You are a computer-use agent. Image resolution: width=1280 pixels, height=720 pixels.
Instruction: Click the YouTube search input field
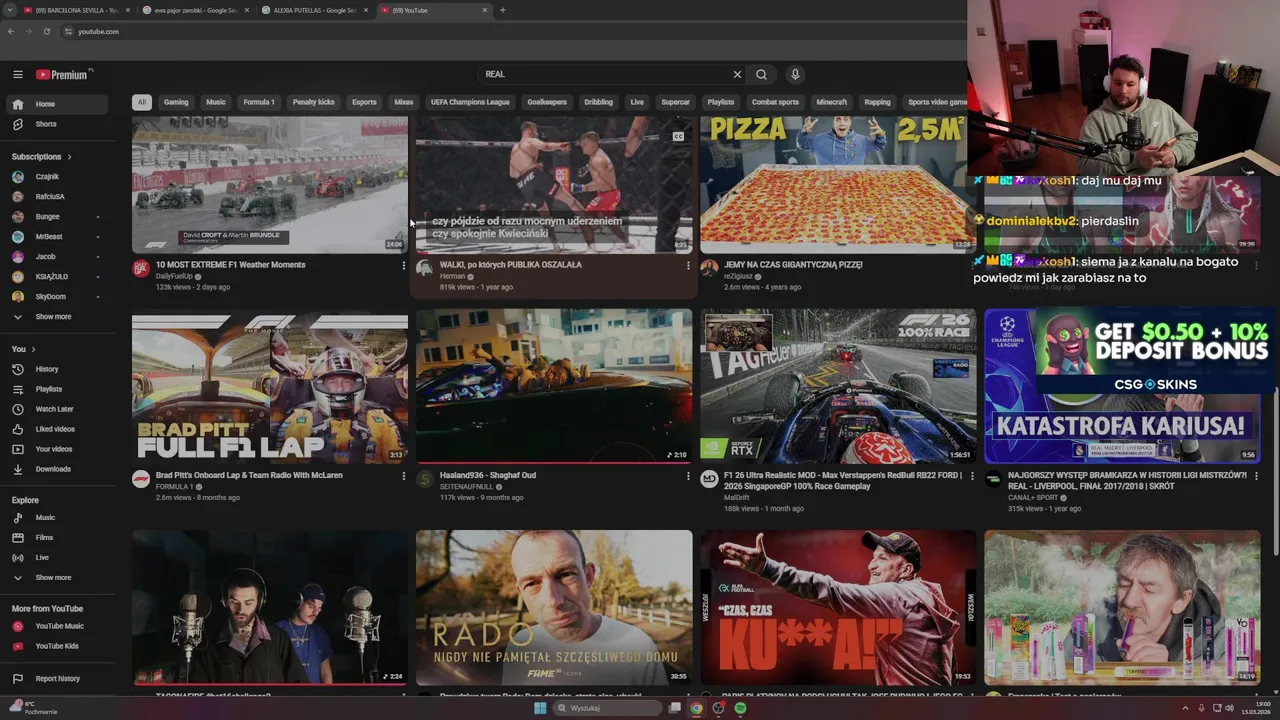(x=605, y=74)
